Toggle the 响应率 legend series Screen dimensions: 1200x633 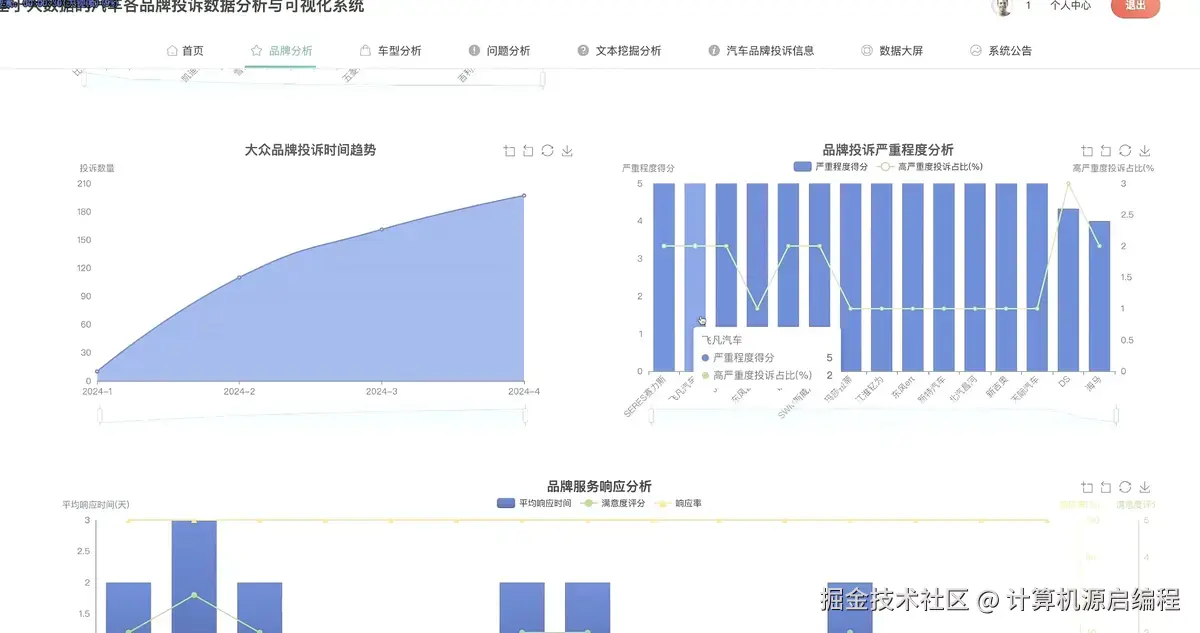pos(678,503)
